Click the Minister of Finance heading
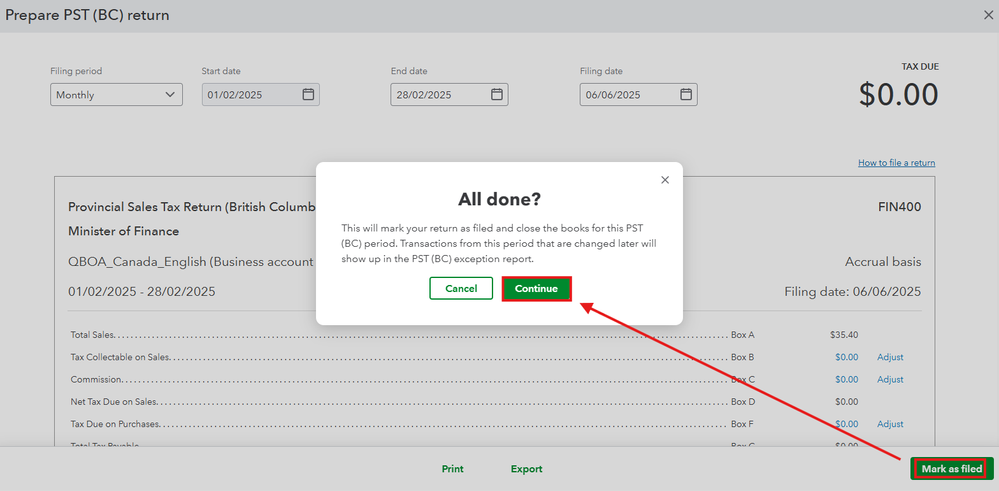999x491 pixels. (124, 231)
